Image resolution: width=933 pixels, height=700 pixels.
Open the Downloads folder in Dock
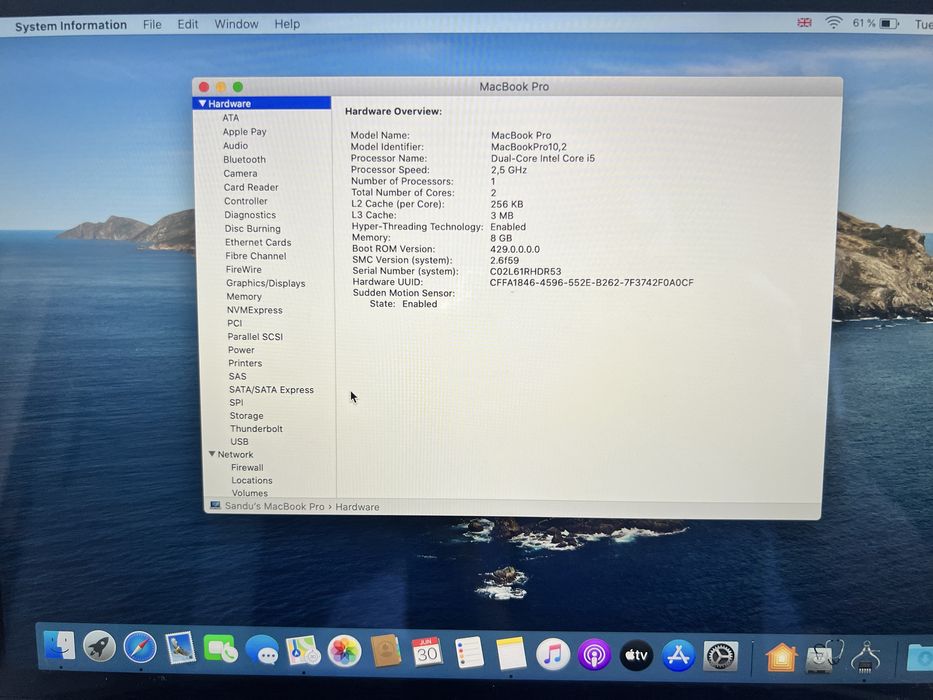tap(919, 658)
